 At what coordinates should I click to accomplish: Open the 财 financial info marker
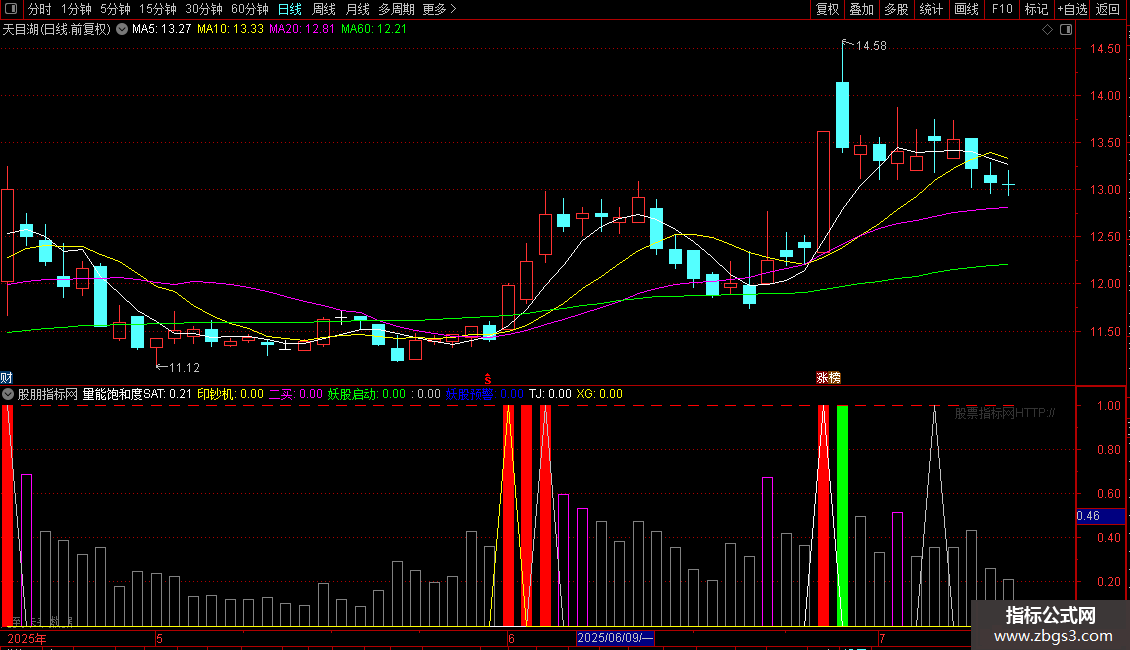[x=6, y=378]
